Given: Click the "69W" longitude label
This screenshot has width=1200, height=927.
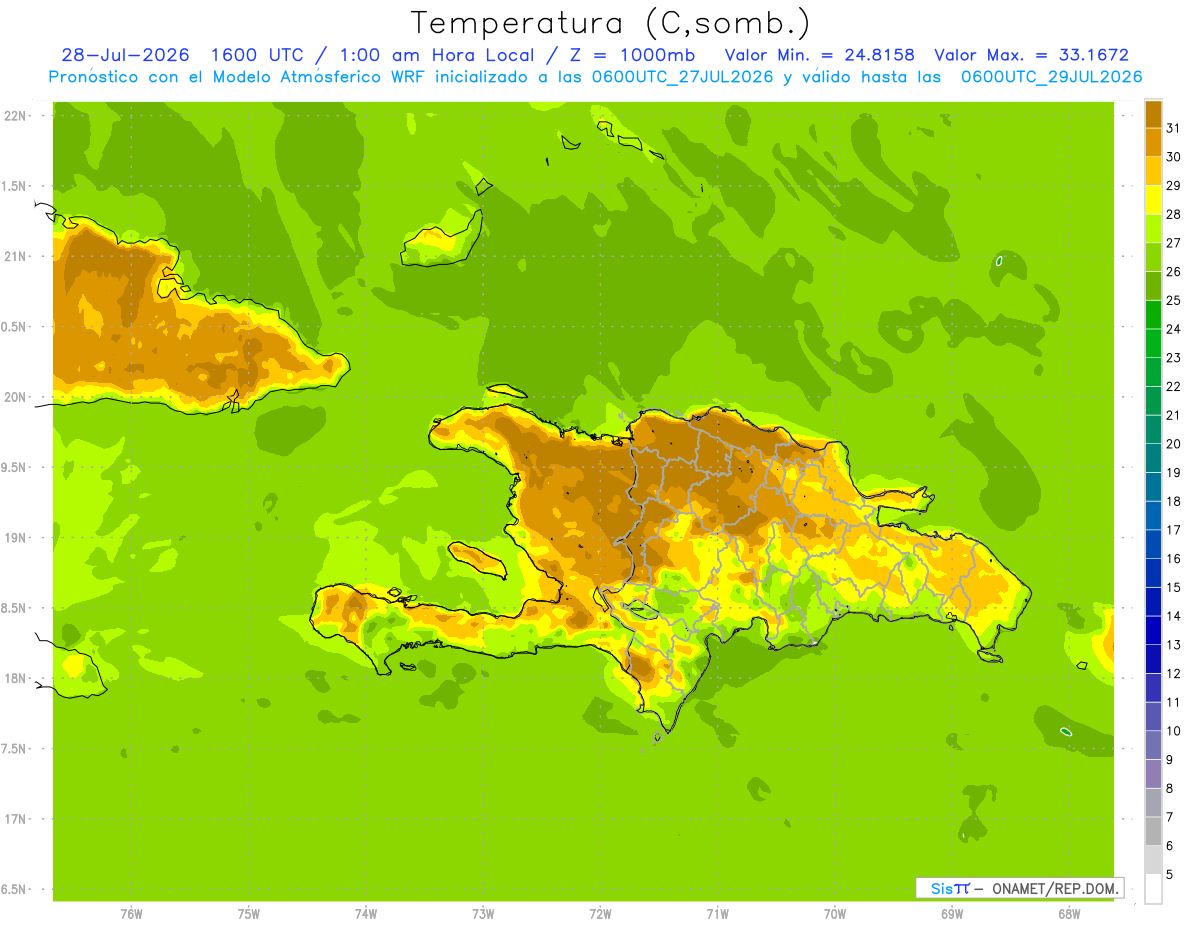Looking at the screenshot, I should (952, 914).
